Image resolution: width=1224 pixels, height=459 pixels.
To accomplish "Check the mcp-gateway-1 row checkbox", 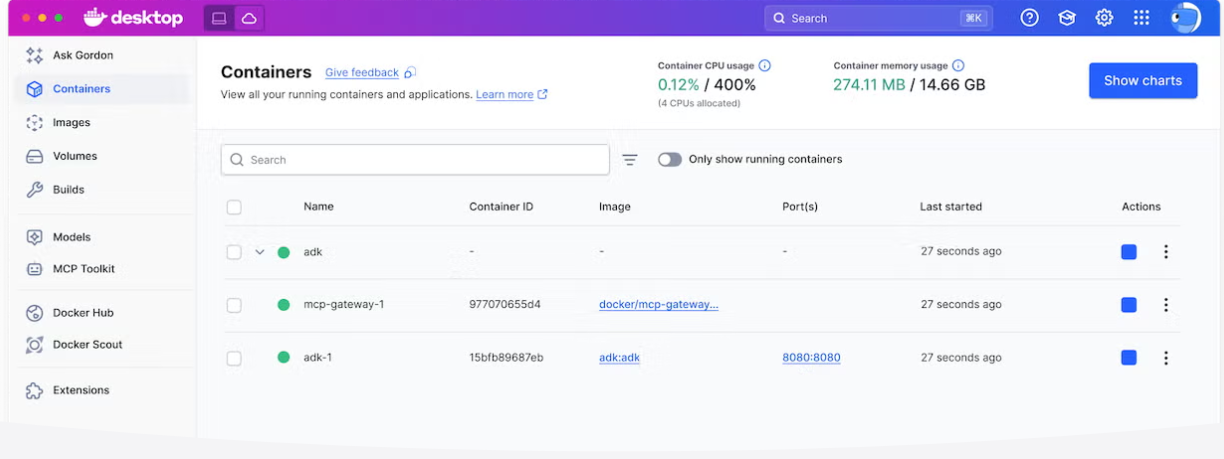I will click(x=234, y=305).
